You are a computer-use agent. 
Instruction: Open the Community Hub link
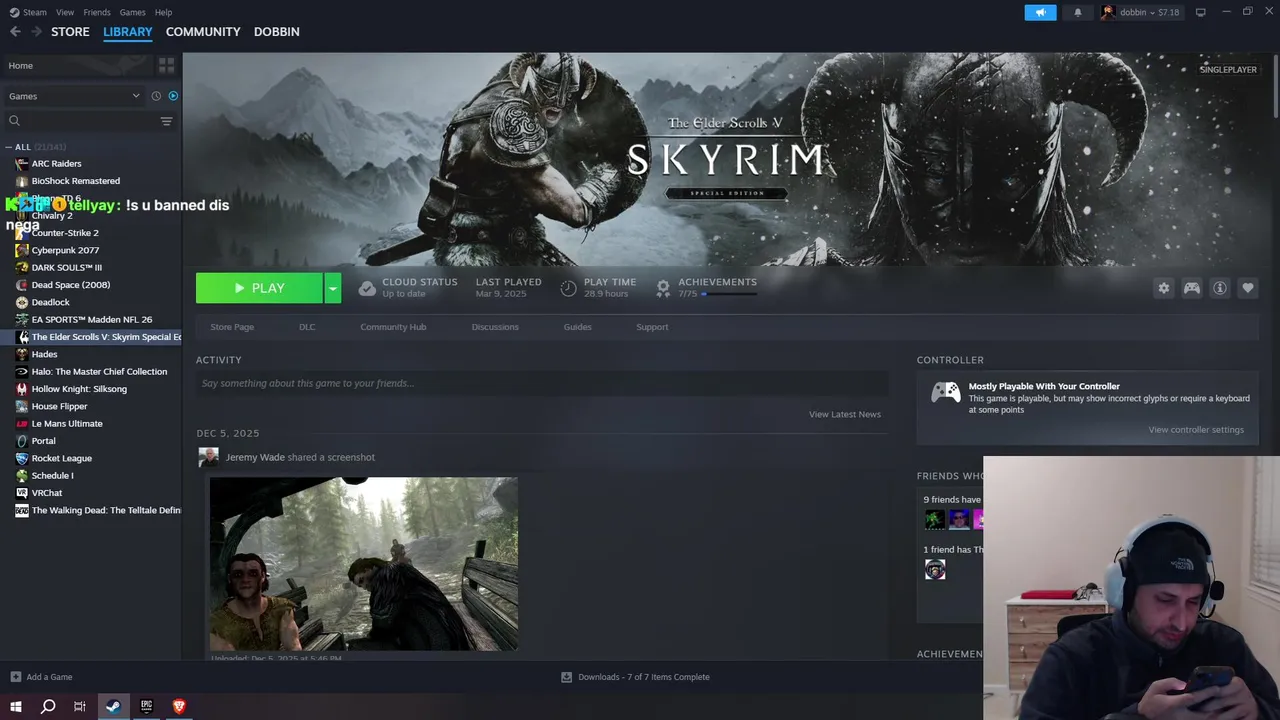(x=393, y=327)
